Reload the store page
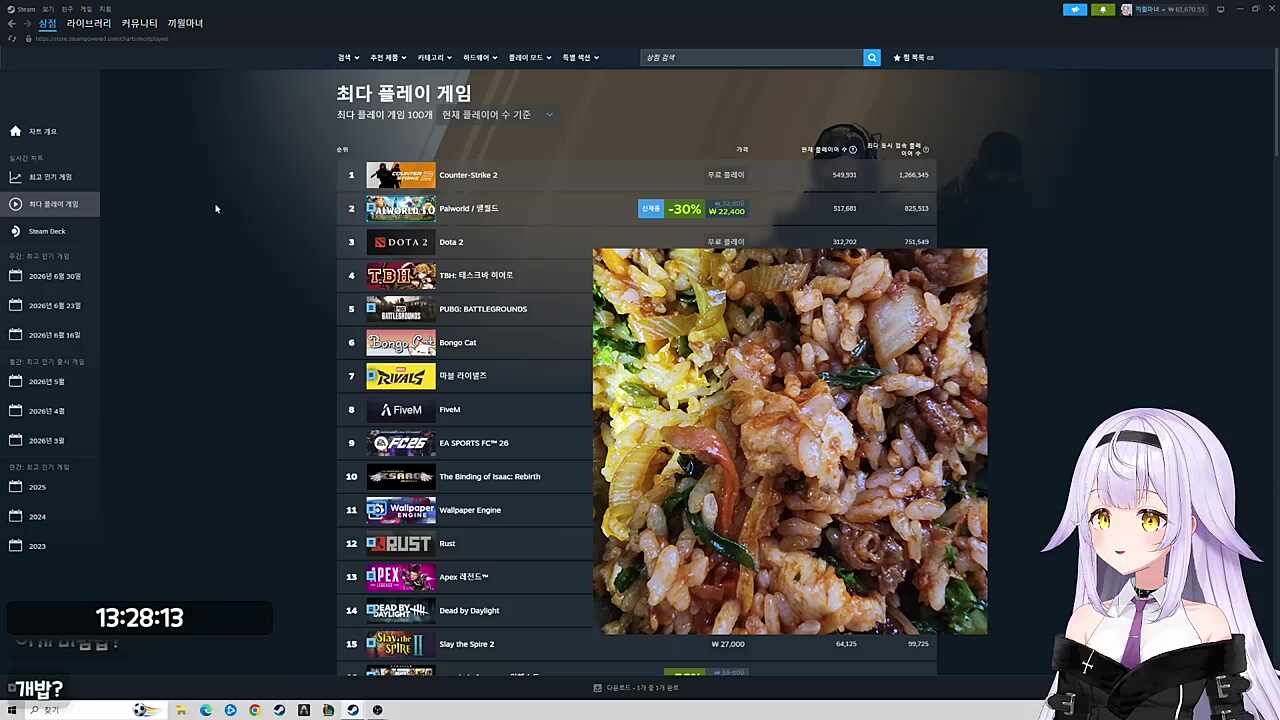The image size is (1280, 720). pos(12,38)
